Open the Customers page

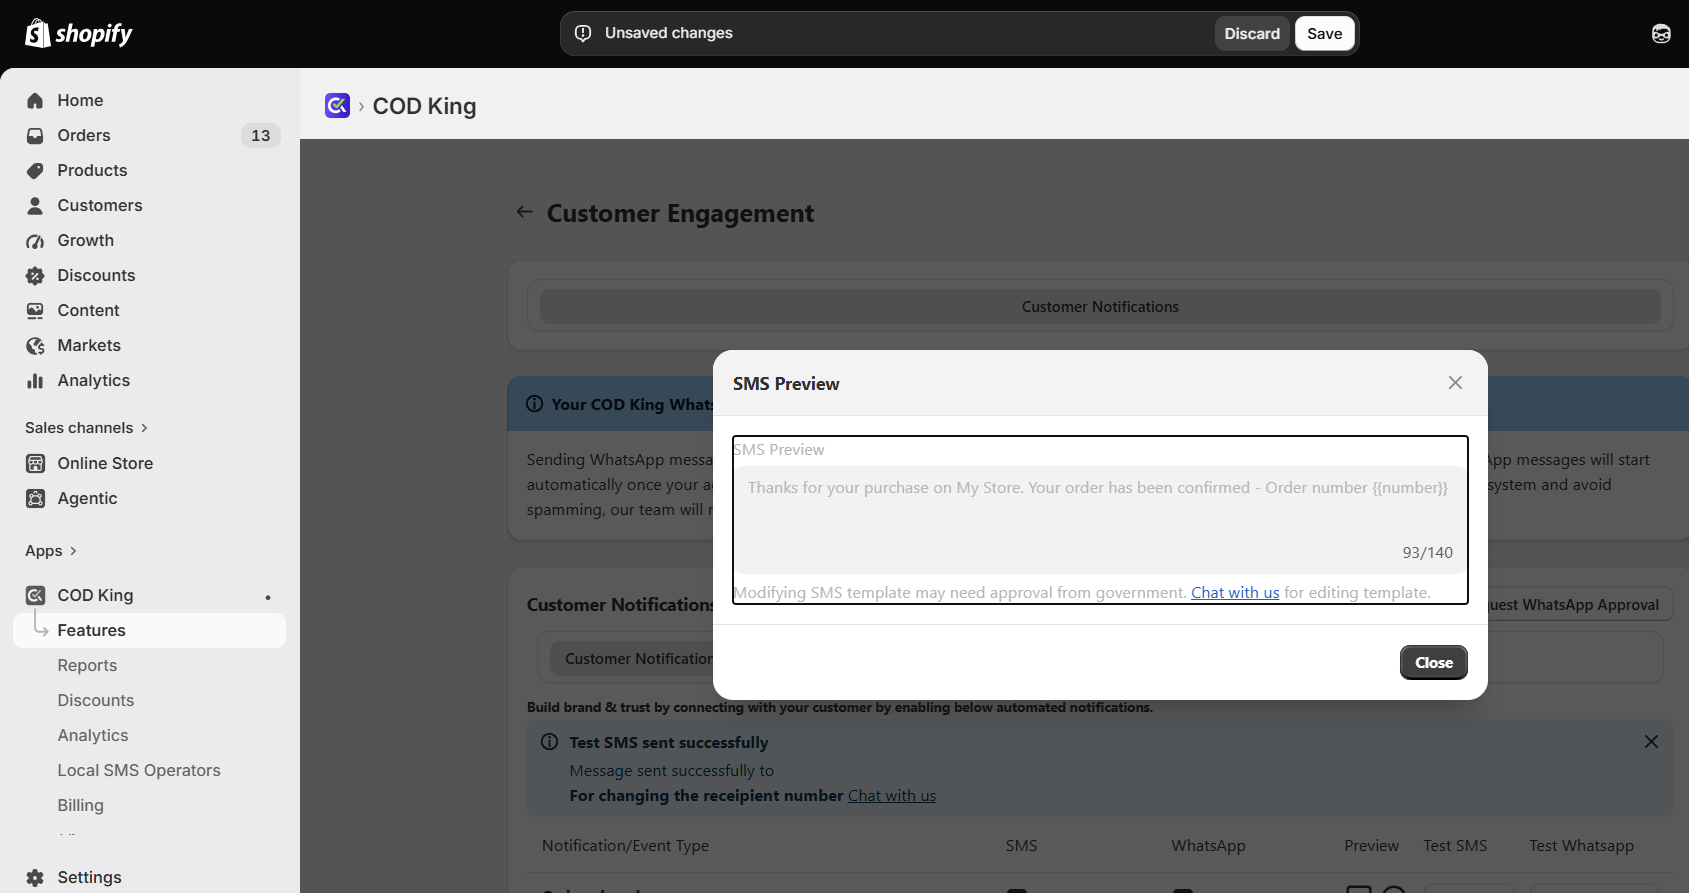tap(100, 205)
